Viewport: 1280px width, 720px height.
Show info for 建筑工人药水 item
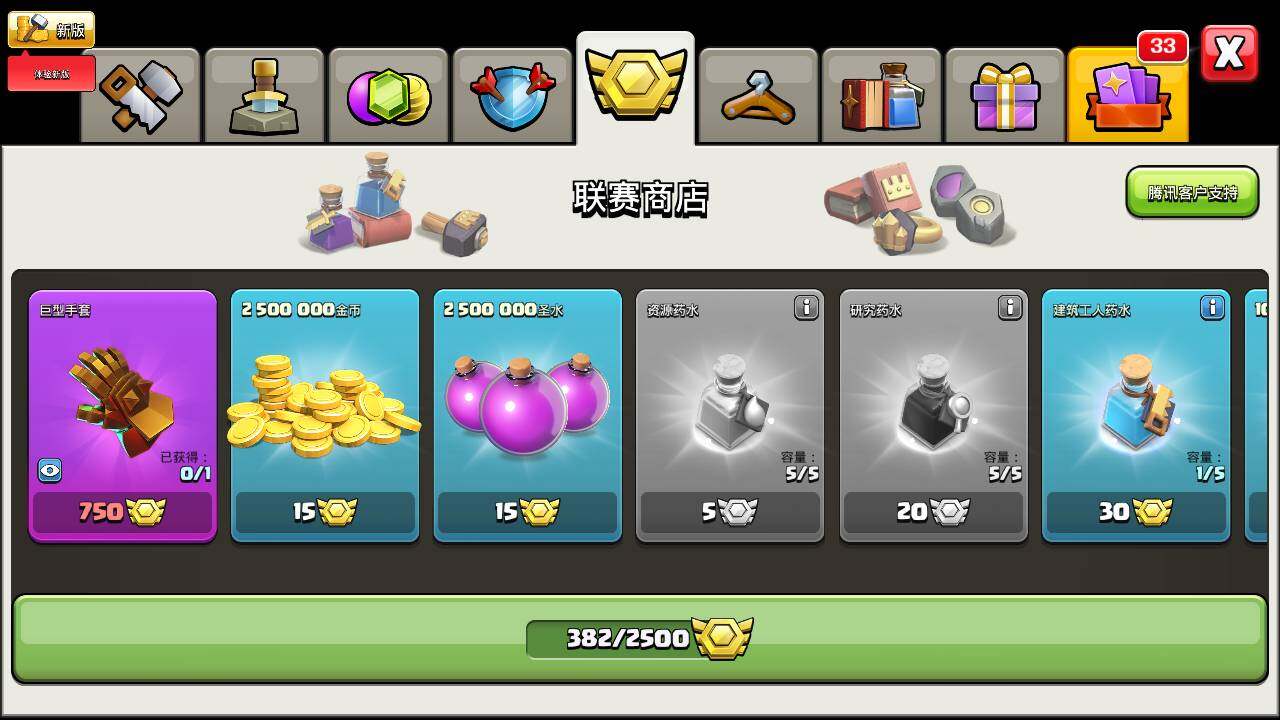(1212, 308)
